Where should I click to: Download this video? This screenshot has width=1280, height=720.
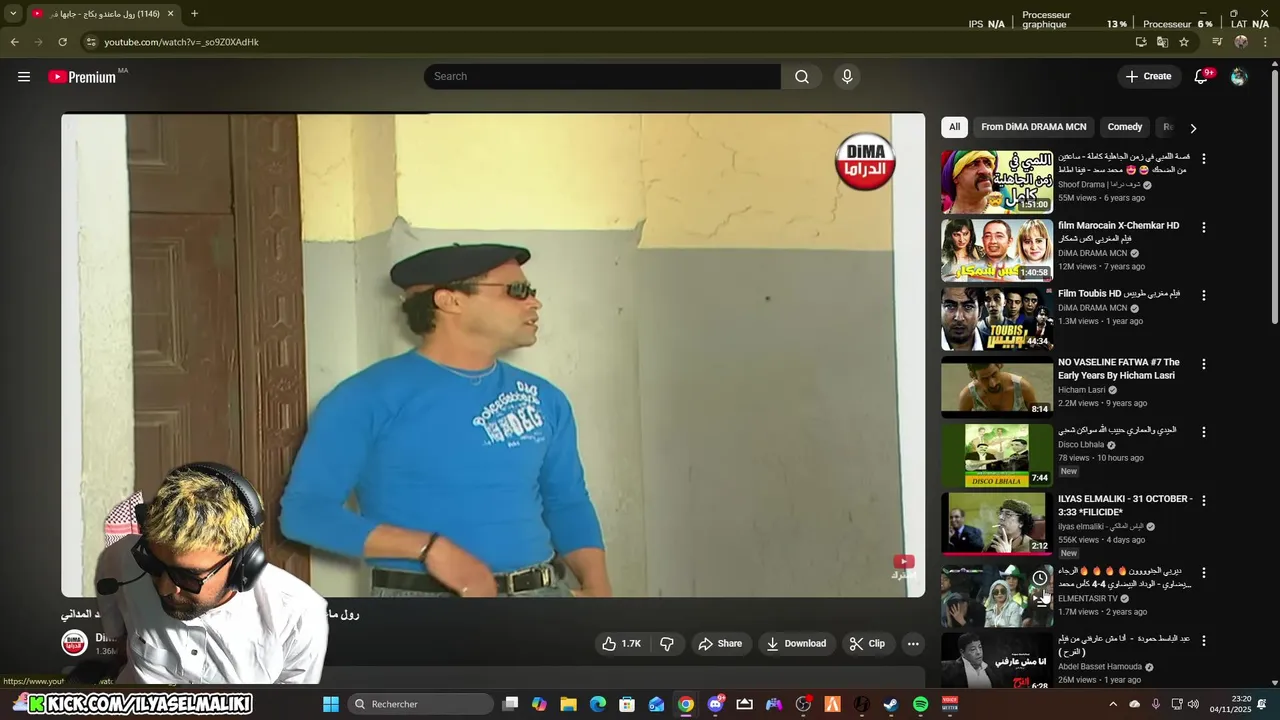pos(796,644)
